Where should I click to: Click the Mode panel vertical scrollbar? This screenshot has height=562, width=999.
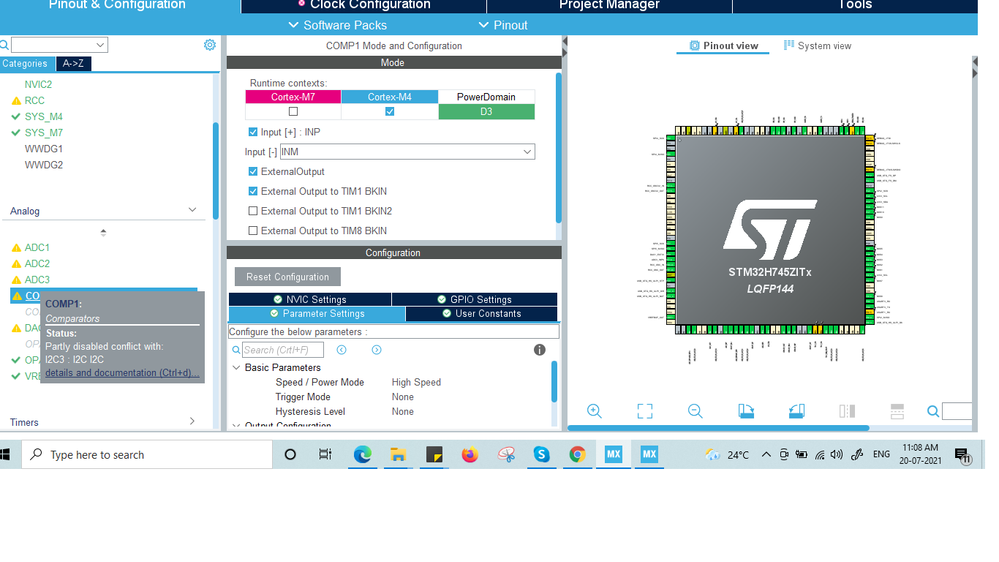click(x=559, y=148)
